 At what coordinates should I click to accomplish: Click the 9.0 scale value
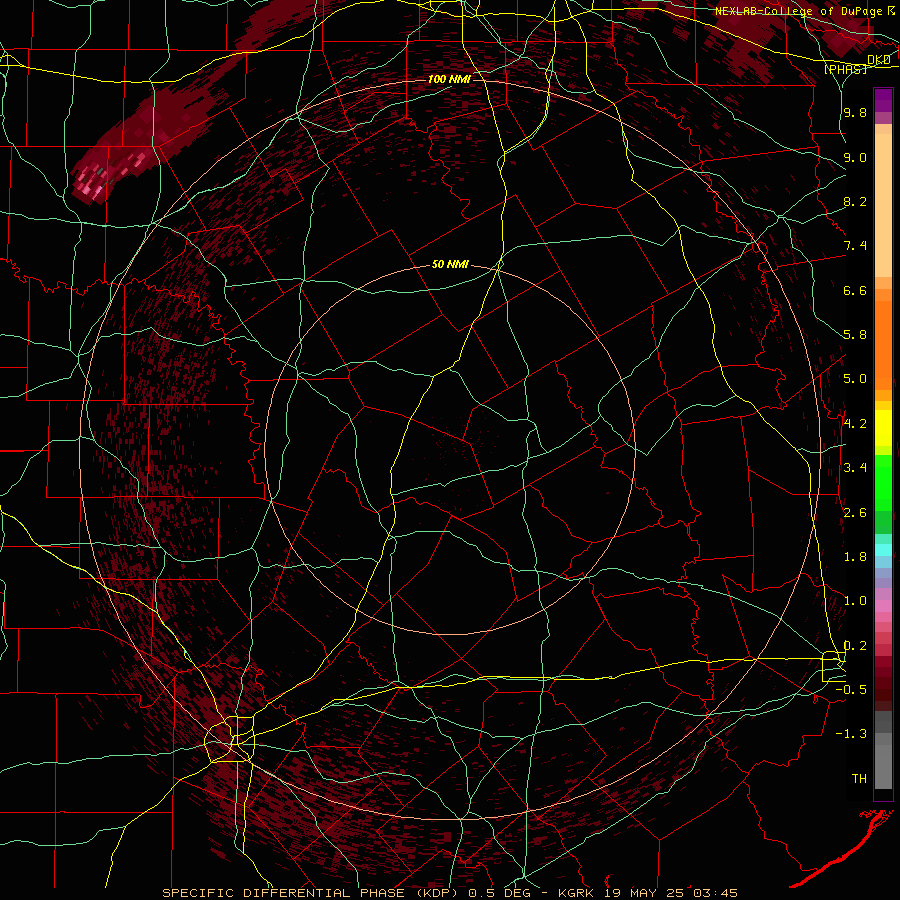pos(855,158)
